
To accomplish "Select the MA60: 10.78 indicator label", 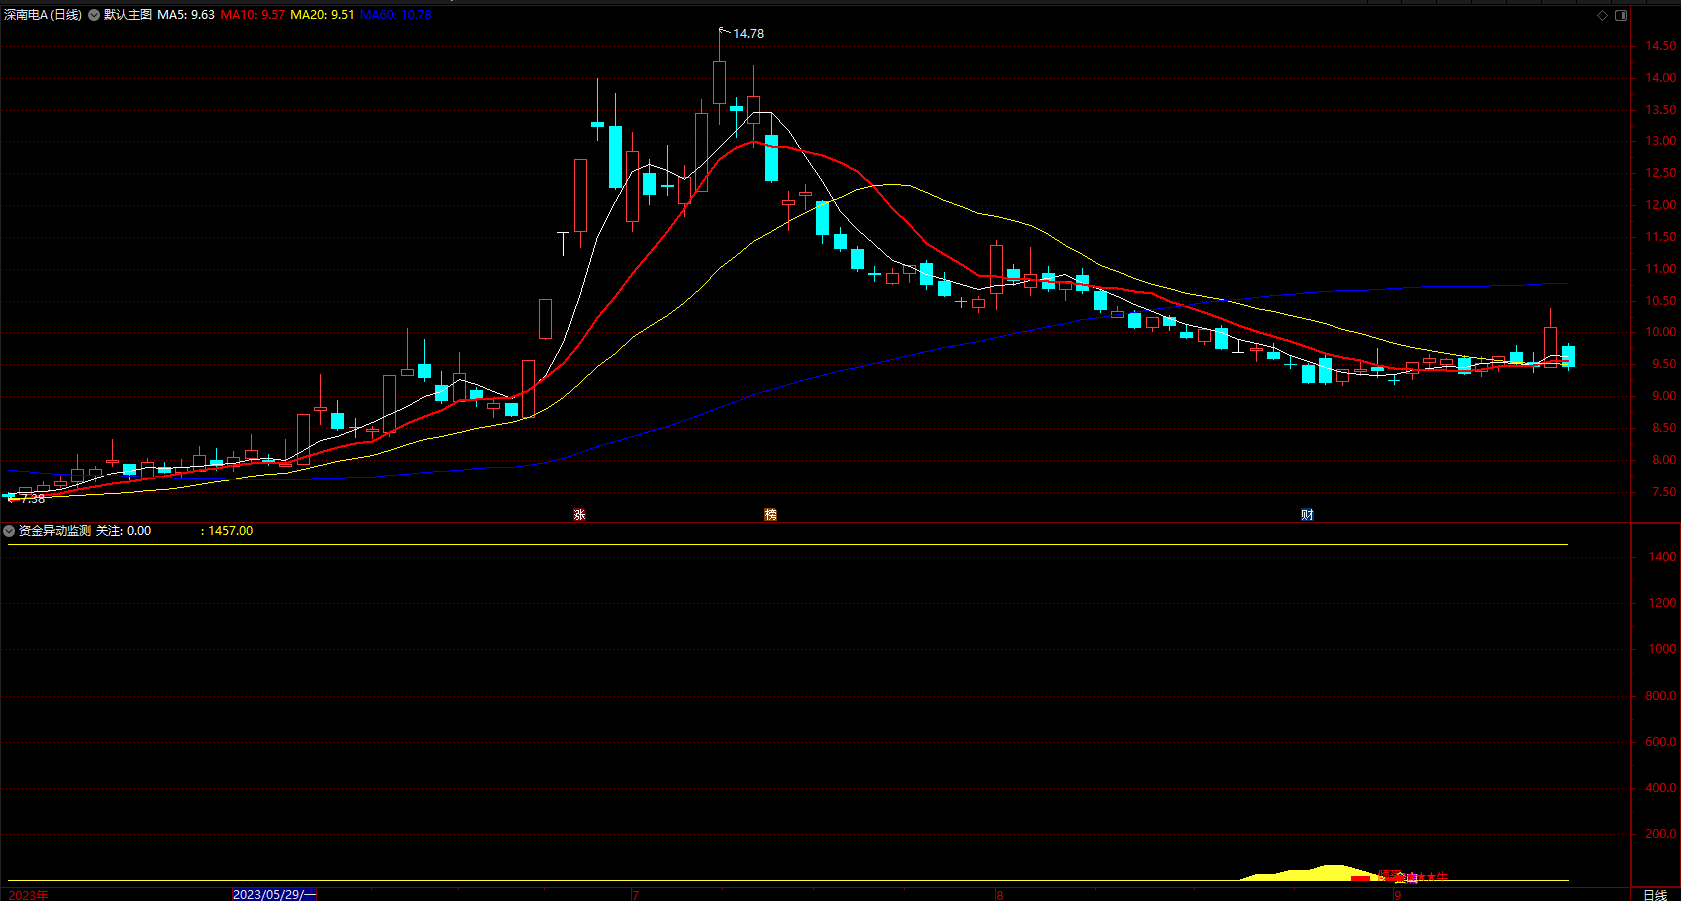I will coord(396,15).
